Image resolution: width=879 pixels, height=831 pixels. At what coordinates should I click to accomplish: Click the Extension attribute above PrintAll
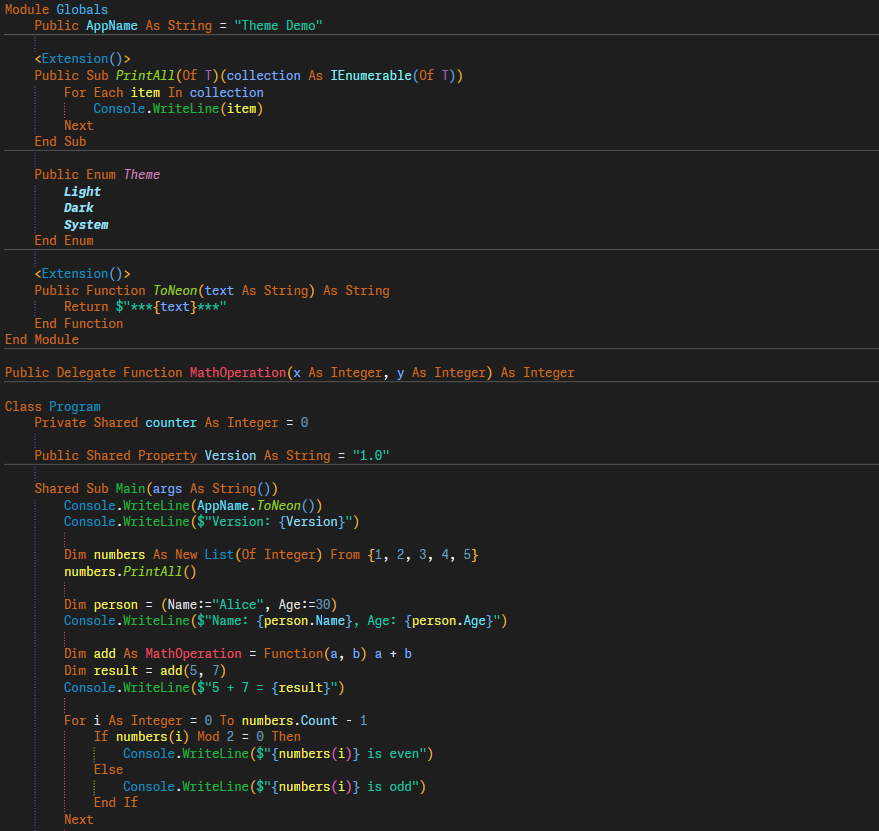point(82,58)
